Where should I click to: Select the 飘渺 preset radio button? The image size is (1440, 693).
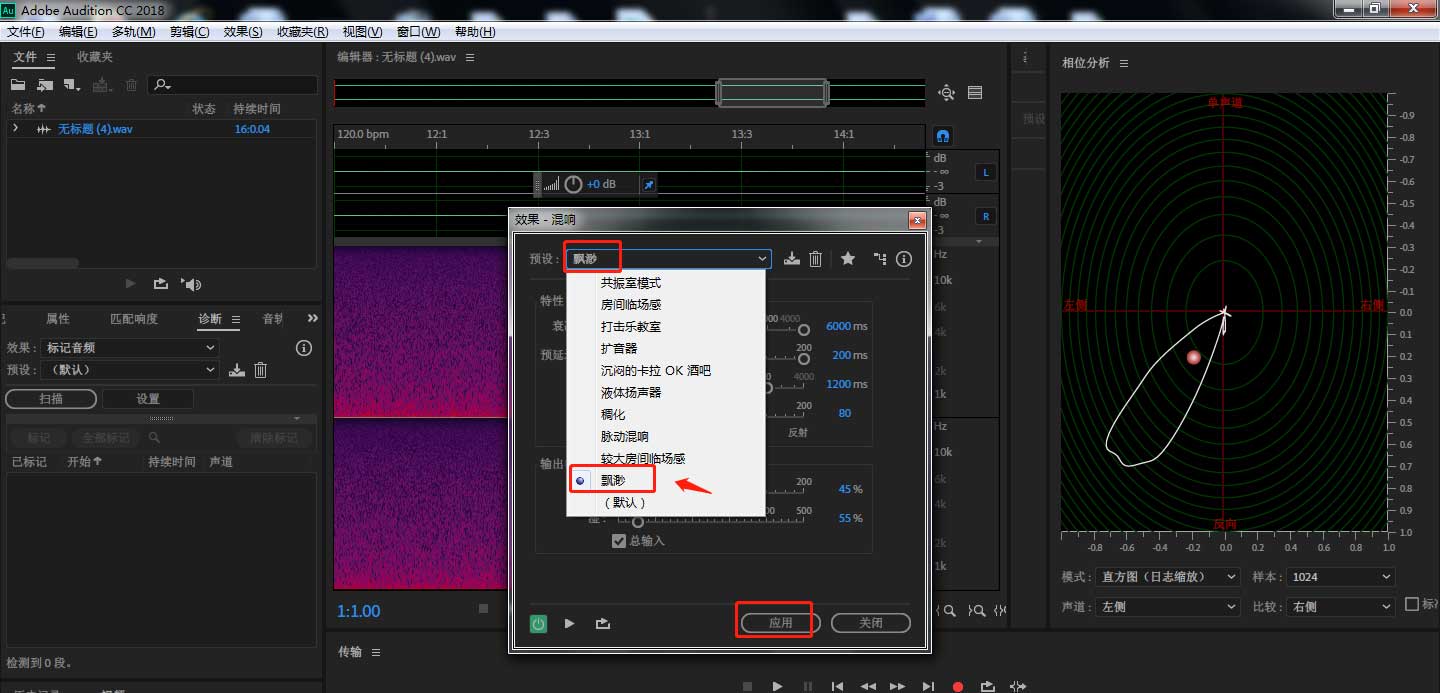pos(581,479)
